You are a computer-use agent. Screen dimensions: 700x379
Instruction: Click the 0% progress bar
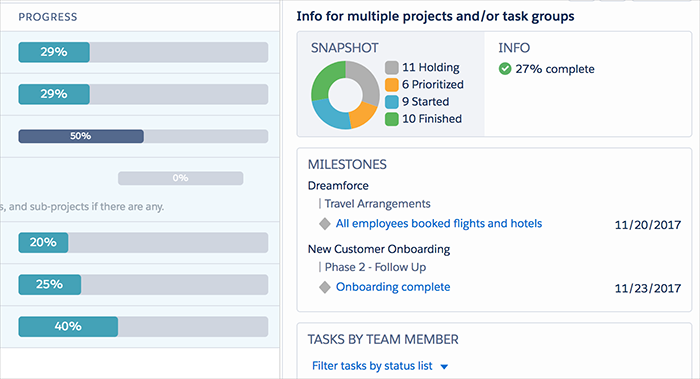coord(180,178)
